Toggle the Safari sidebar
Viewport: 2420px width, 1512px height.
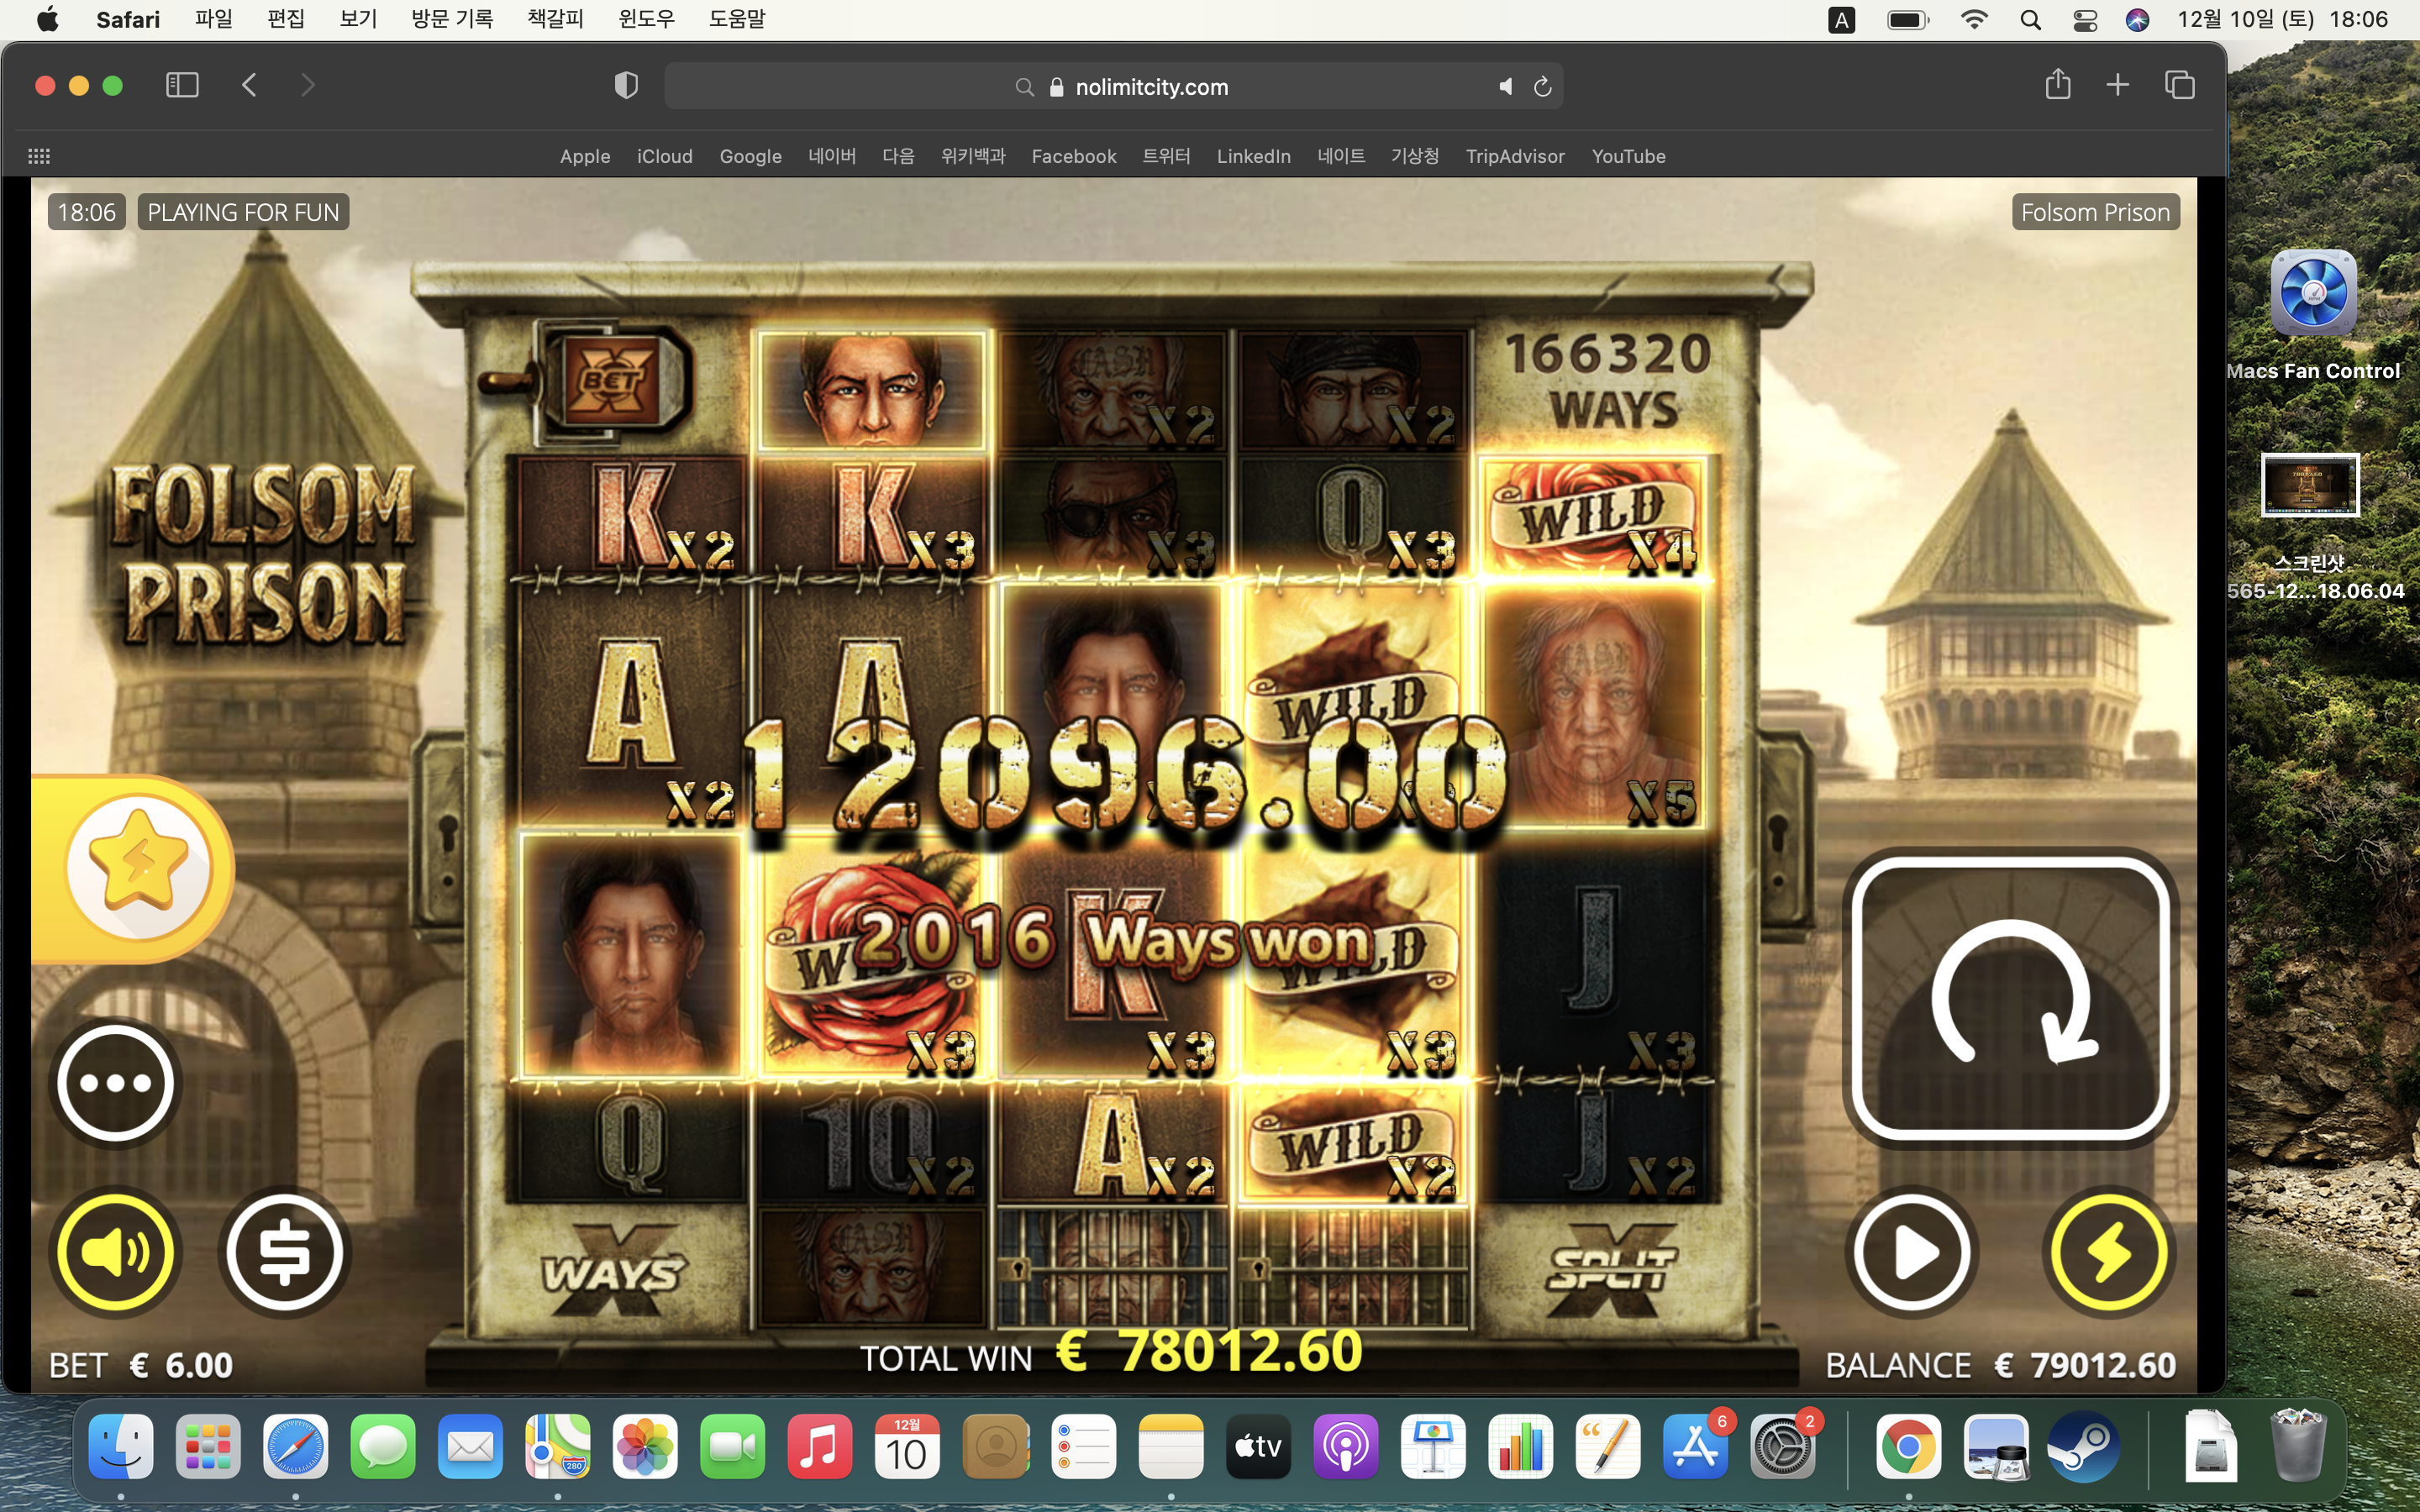182,85
